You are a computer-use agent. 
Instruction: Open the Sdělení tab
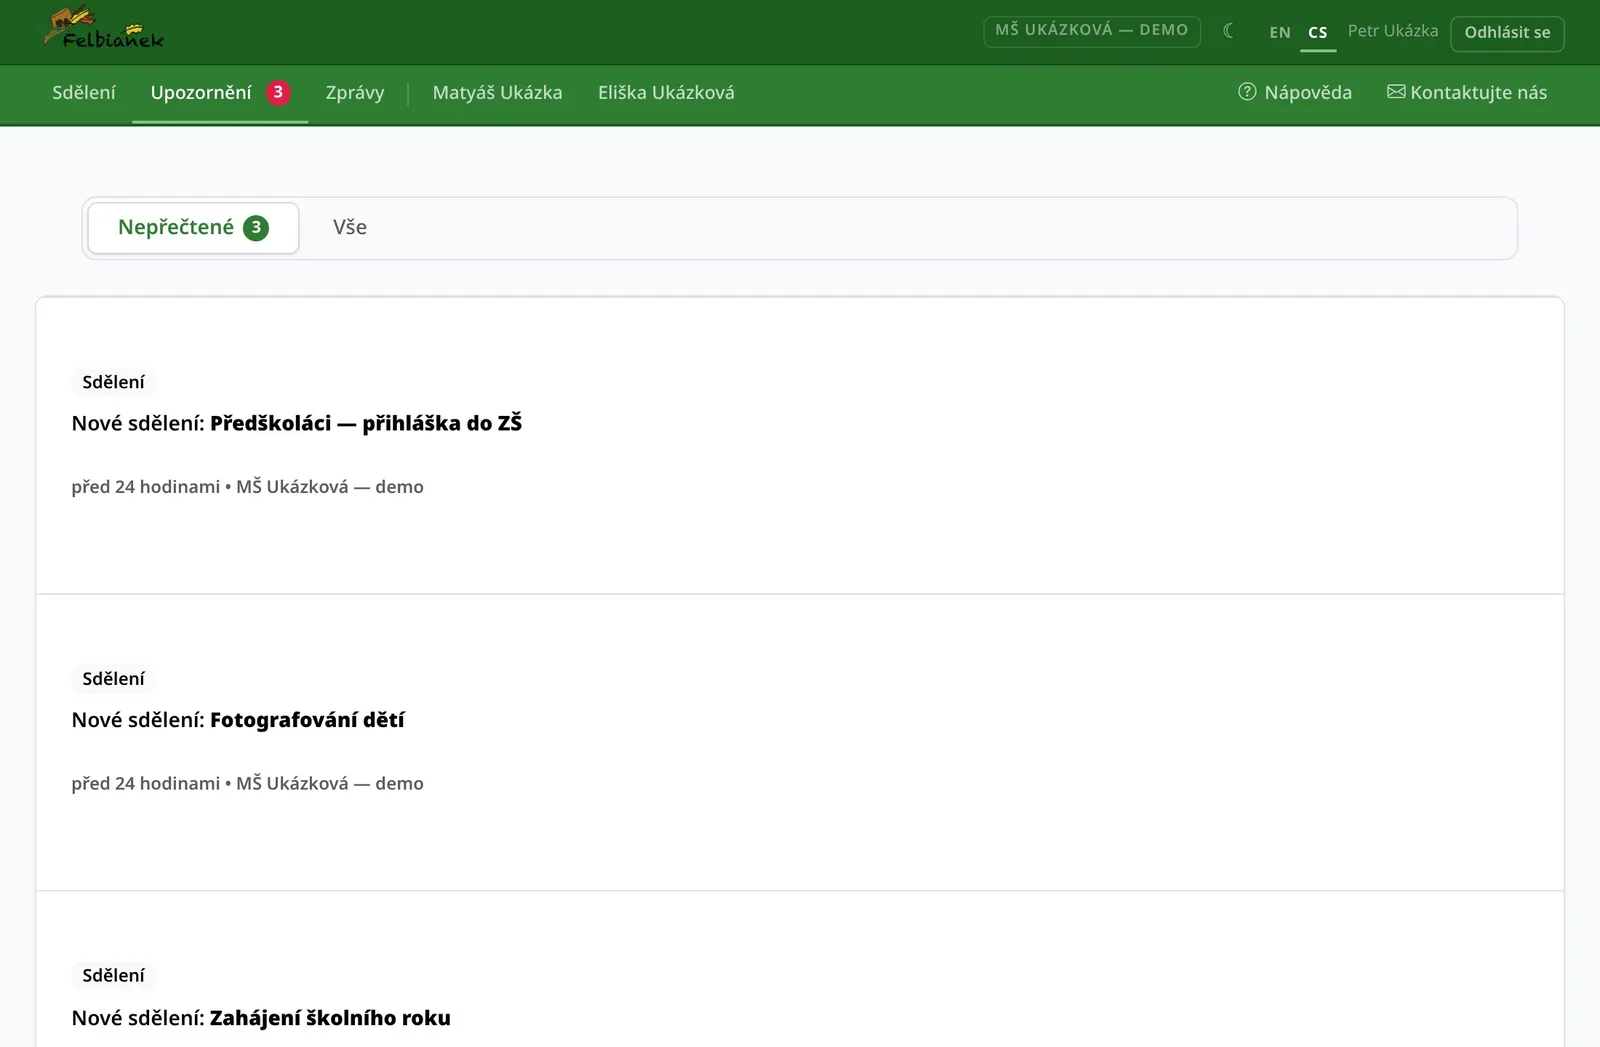point(84,93)
